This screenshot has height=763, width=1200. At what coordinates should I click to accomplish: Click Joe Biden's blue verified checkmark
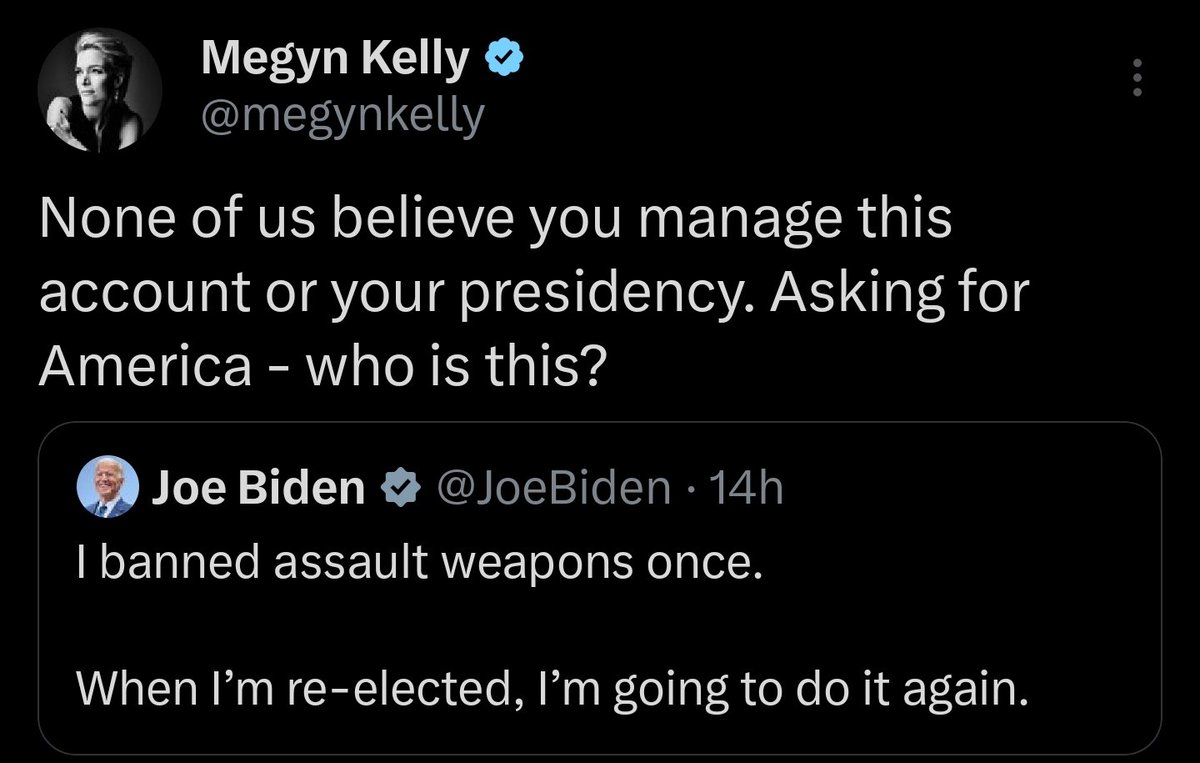(x=396, y=488)
